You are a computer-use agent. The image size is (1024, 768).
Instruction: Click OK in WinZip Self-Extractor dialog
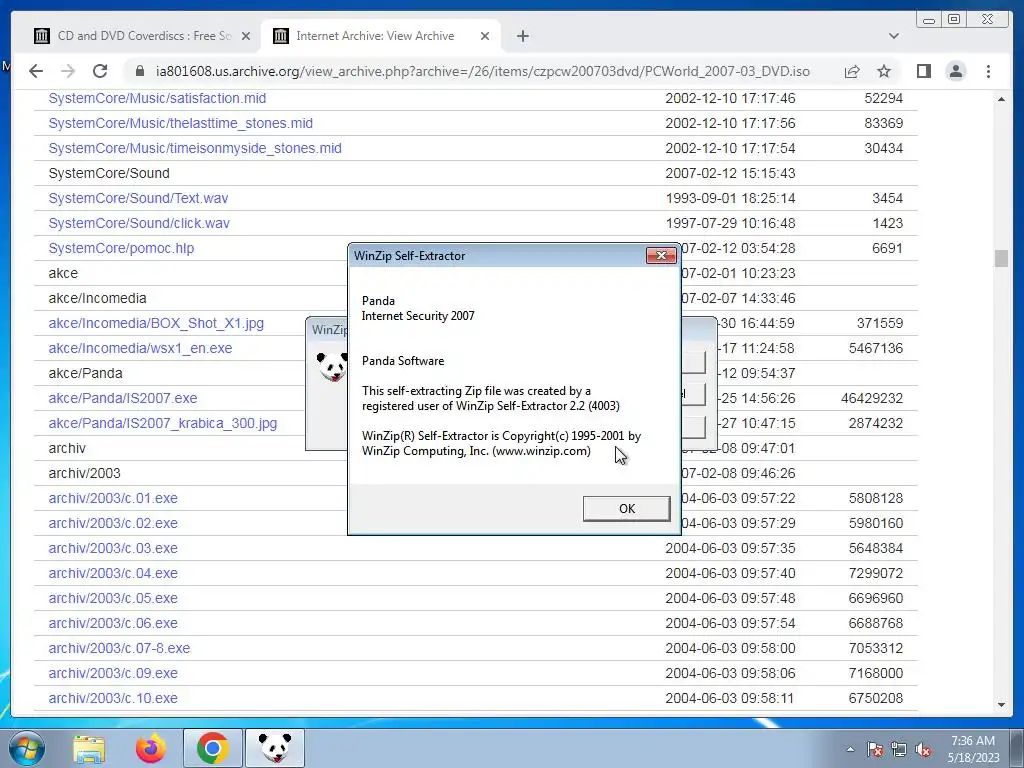[626, 509]
